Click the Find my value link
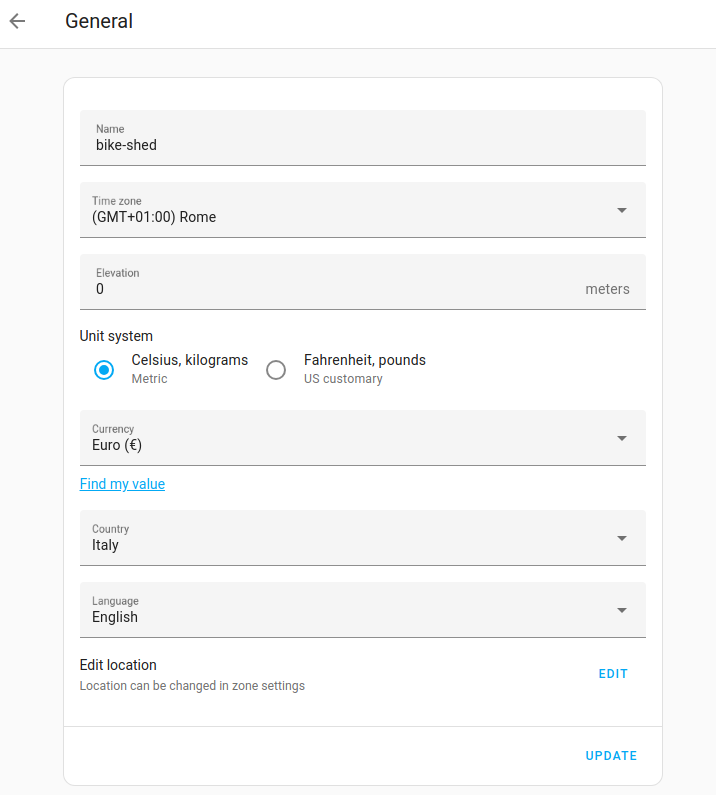716x795 pixels. pos(122,484)
